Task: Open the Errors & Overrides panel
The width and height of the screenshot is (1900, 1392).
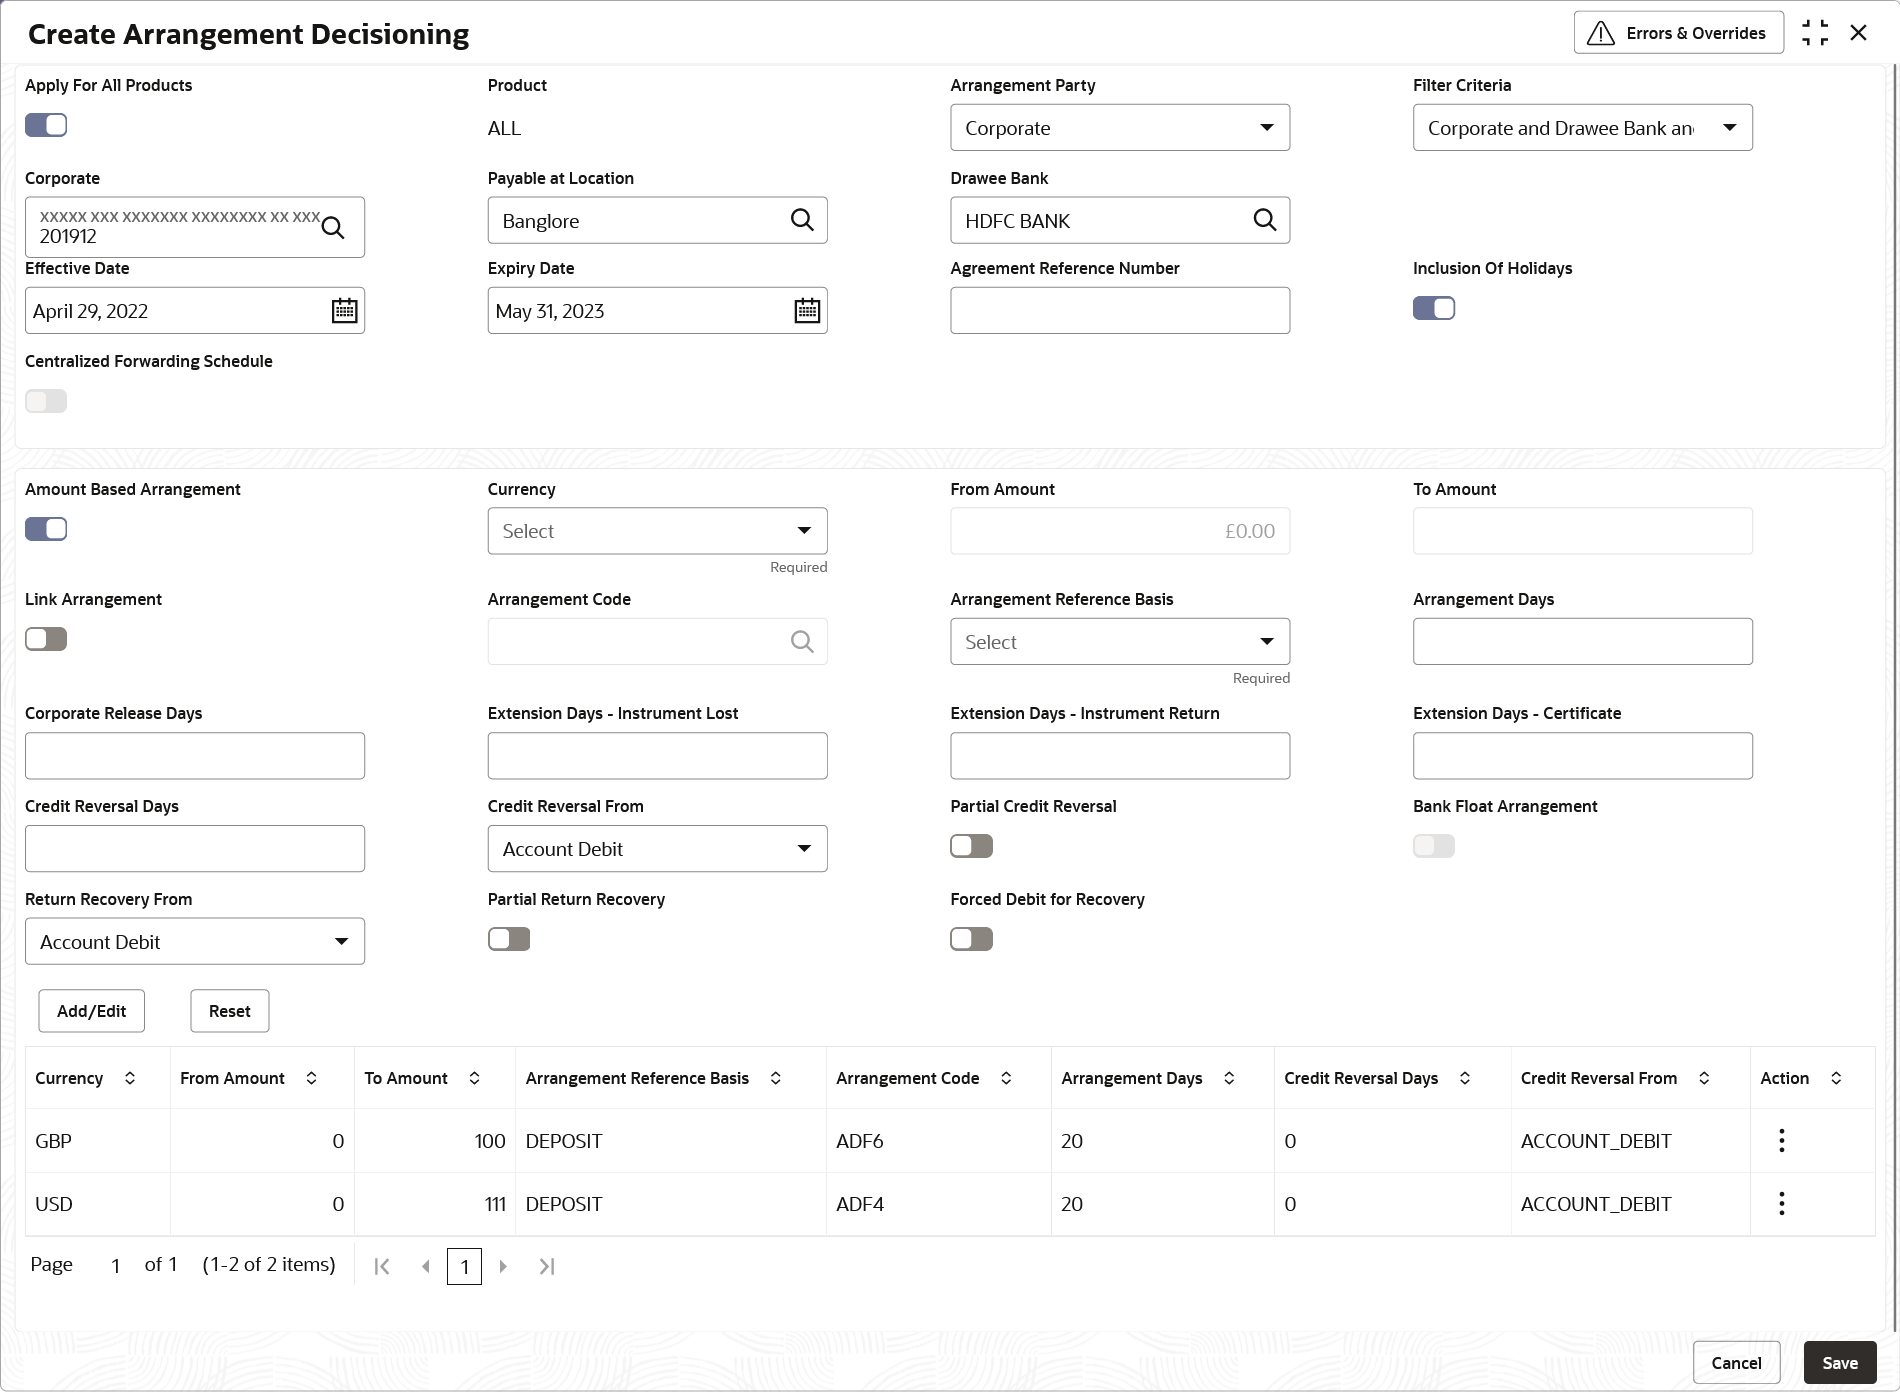Action: [x=1678, y=33]
